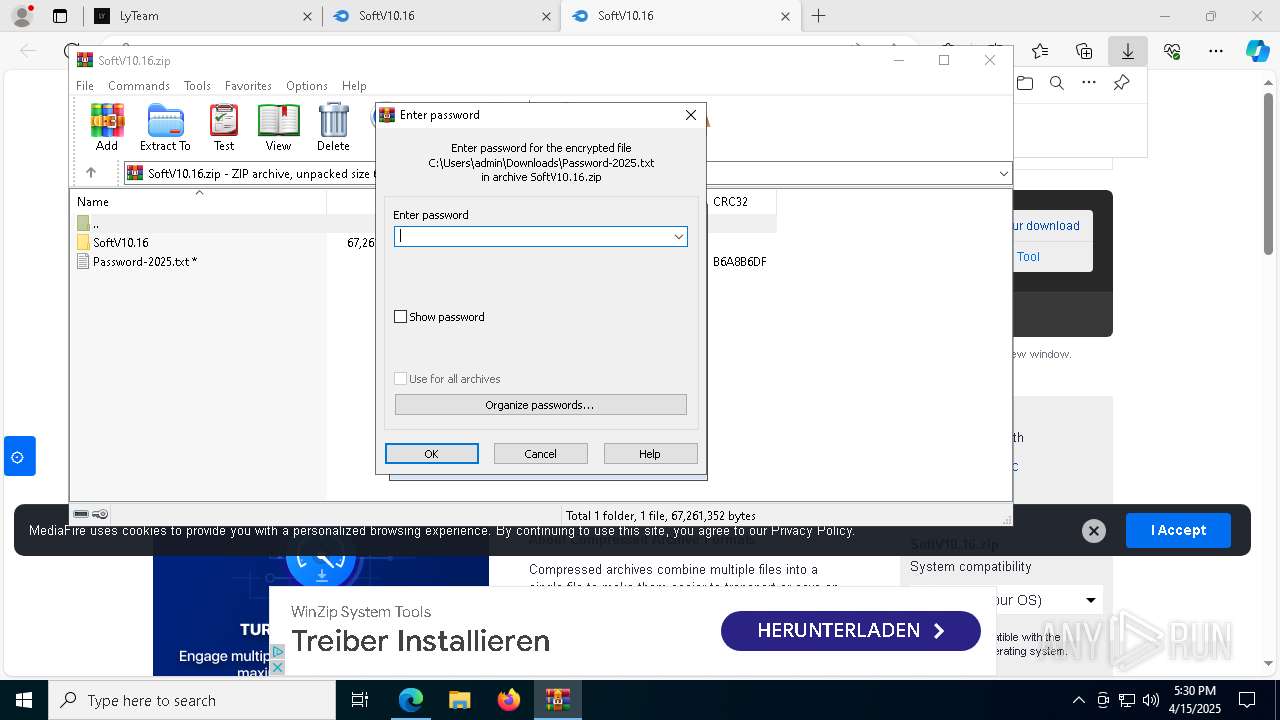Open more options in downloads panel

coord(1089,83)
